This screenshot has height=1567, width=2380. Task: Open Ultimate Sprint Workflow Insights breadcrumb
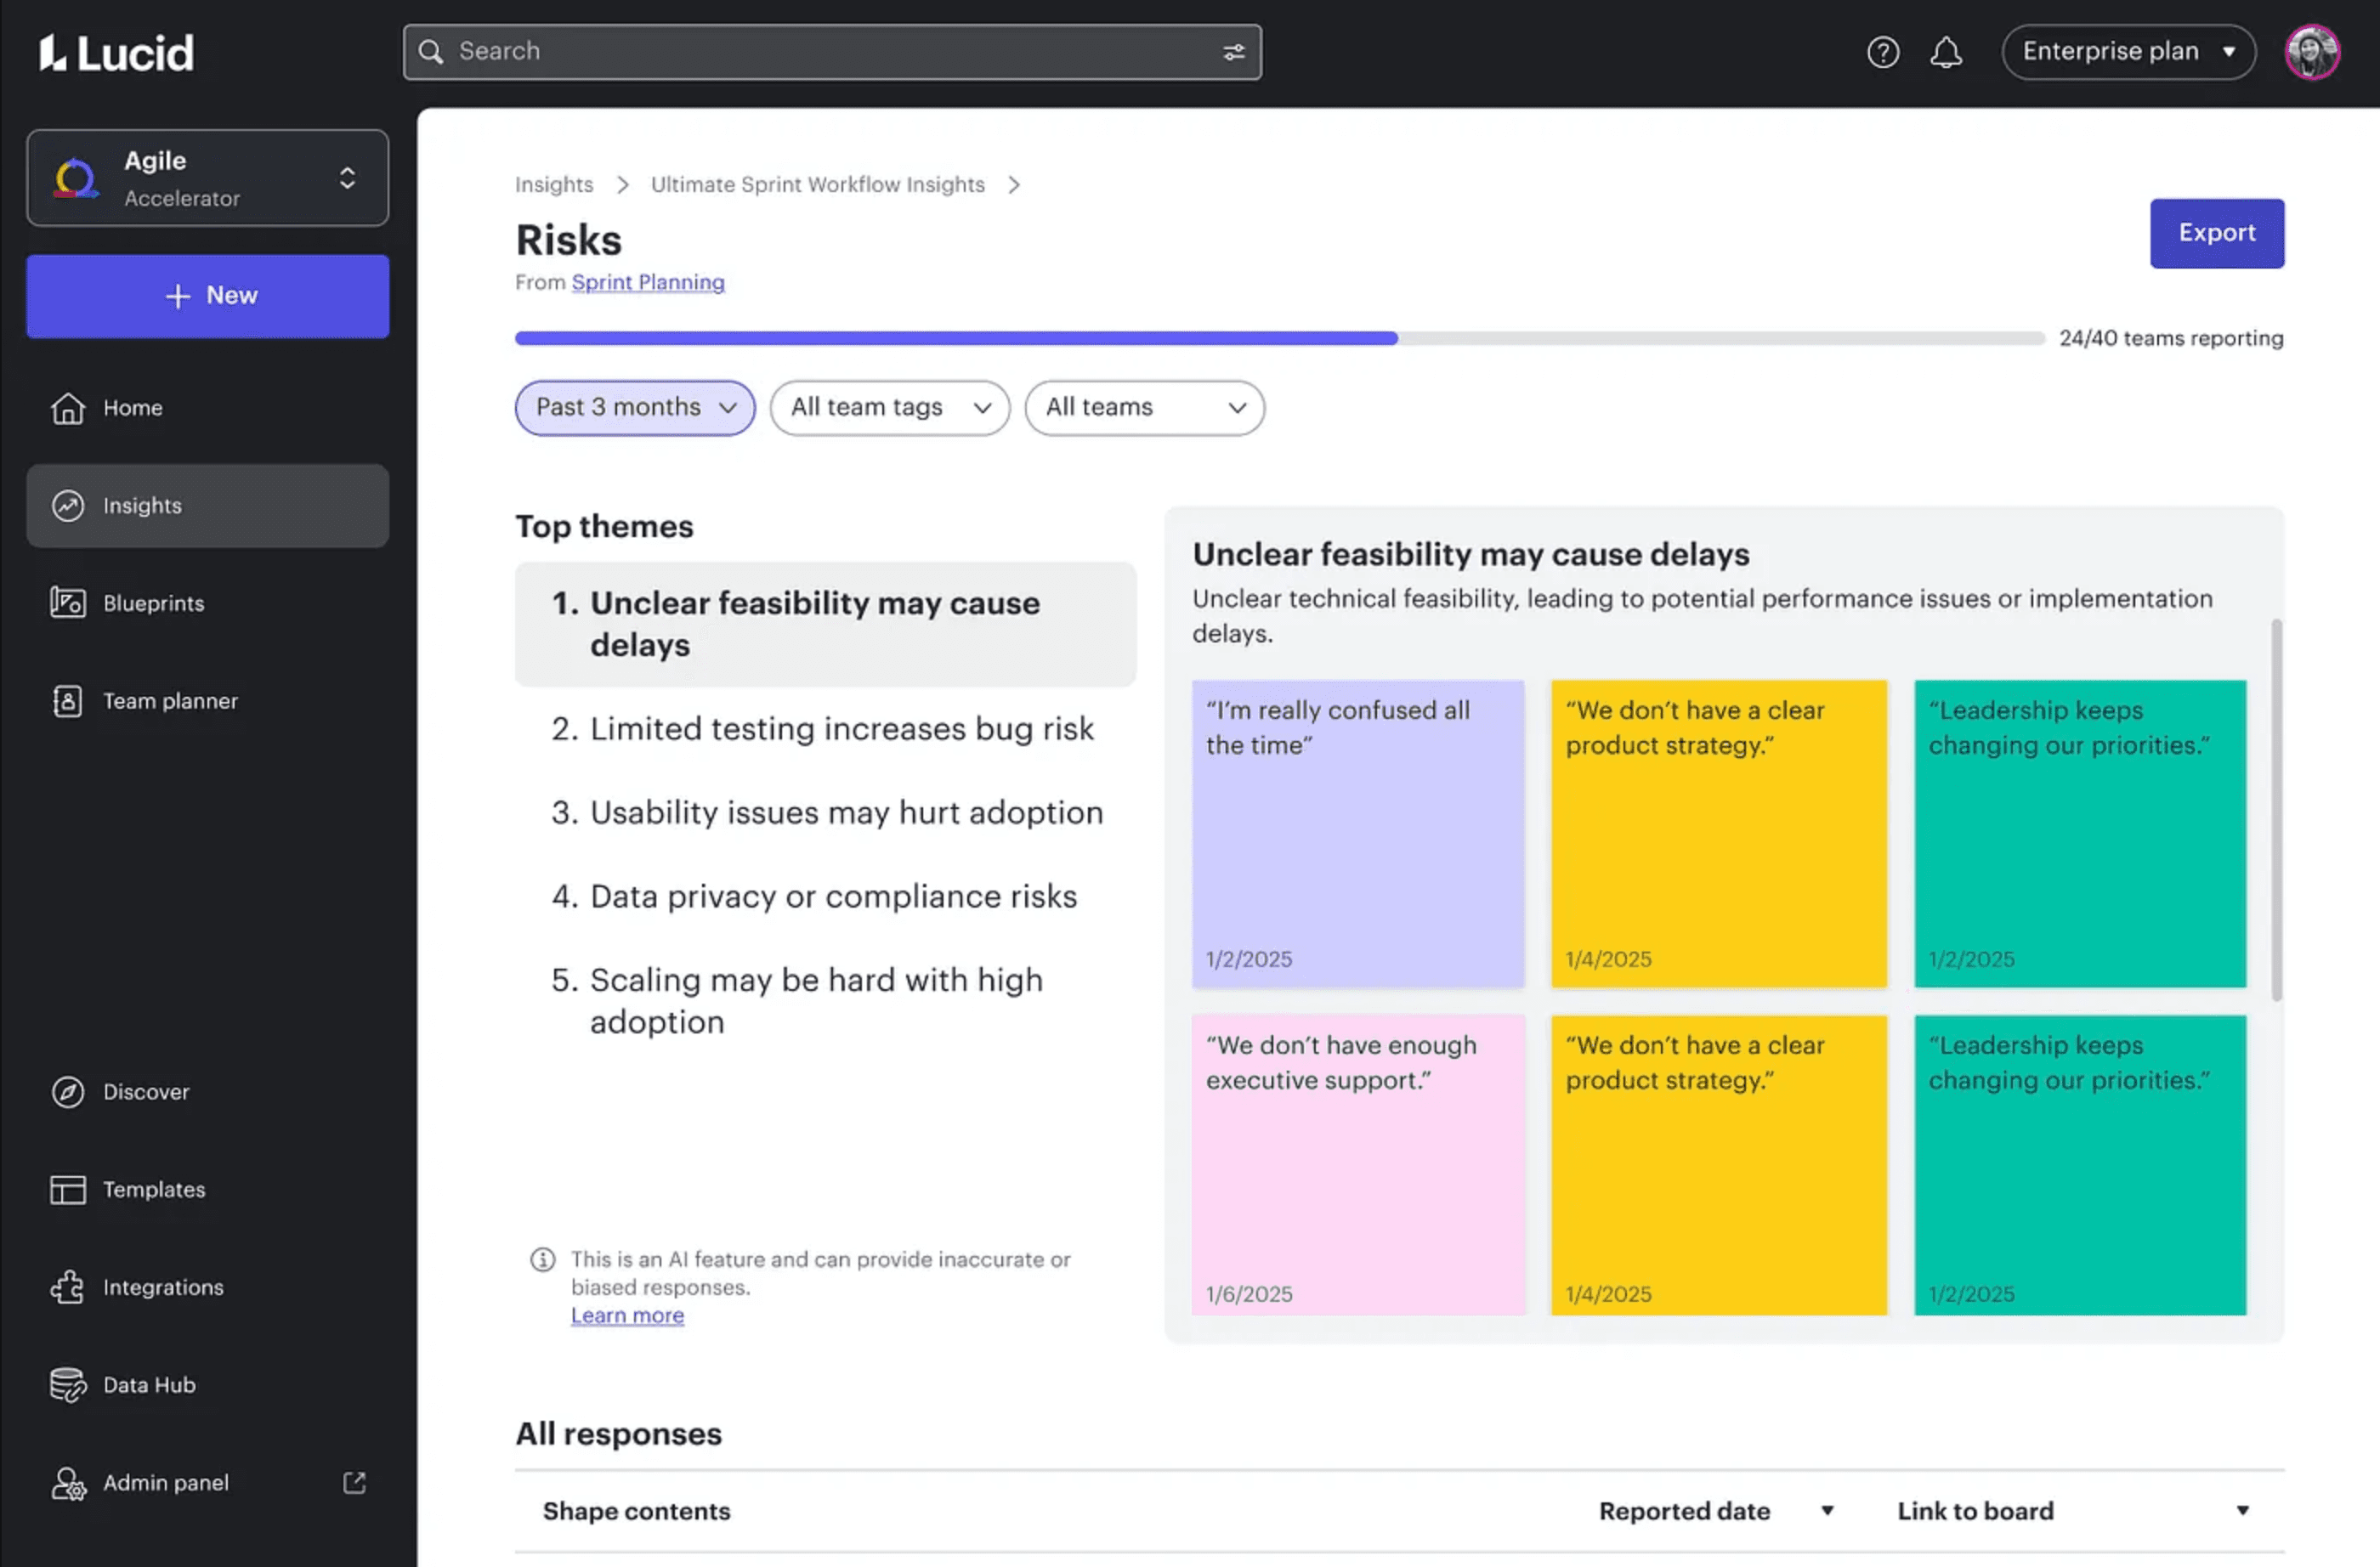tap(816, 184)
